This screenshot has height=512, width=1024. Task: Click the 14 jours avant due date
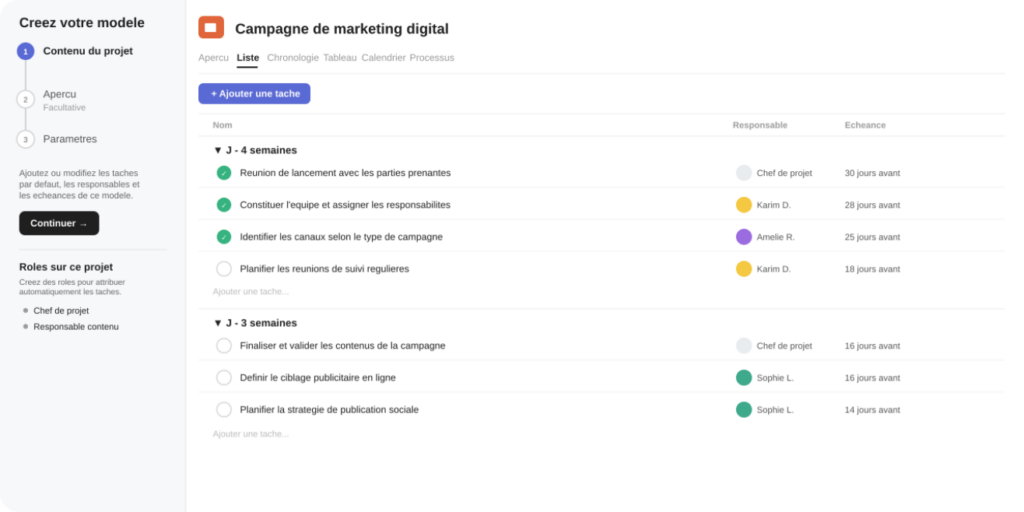coord(872,410)
